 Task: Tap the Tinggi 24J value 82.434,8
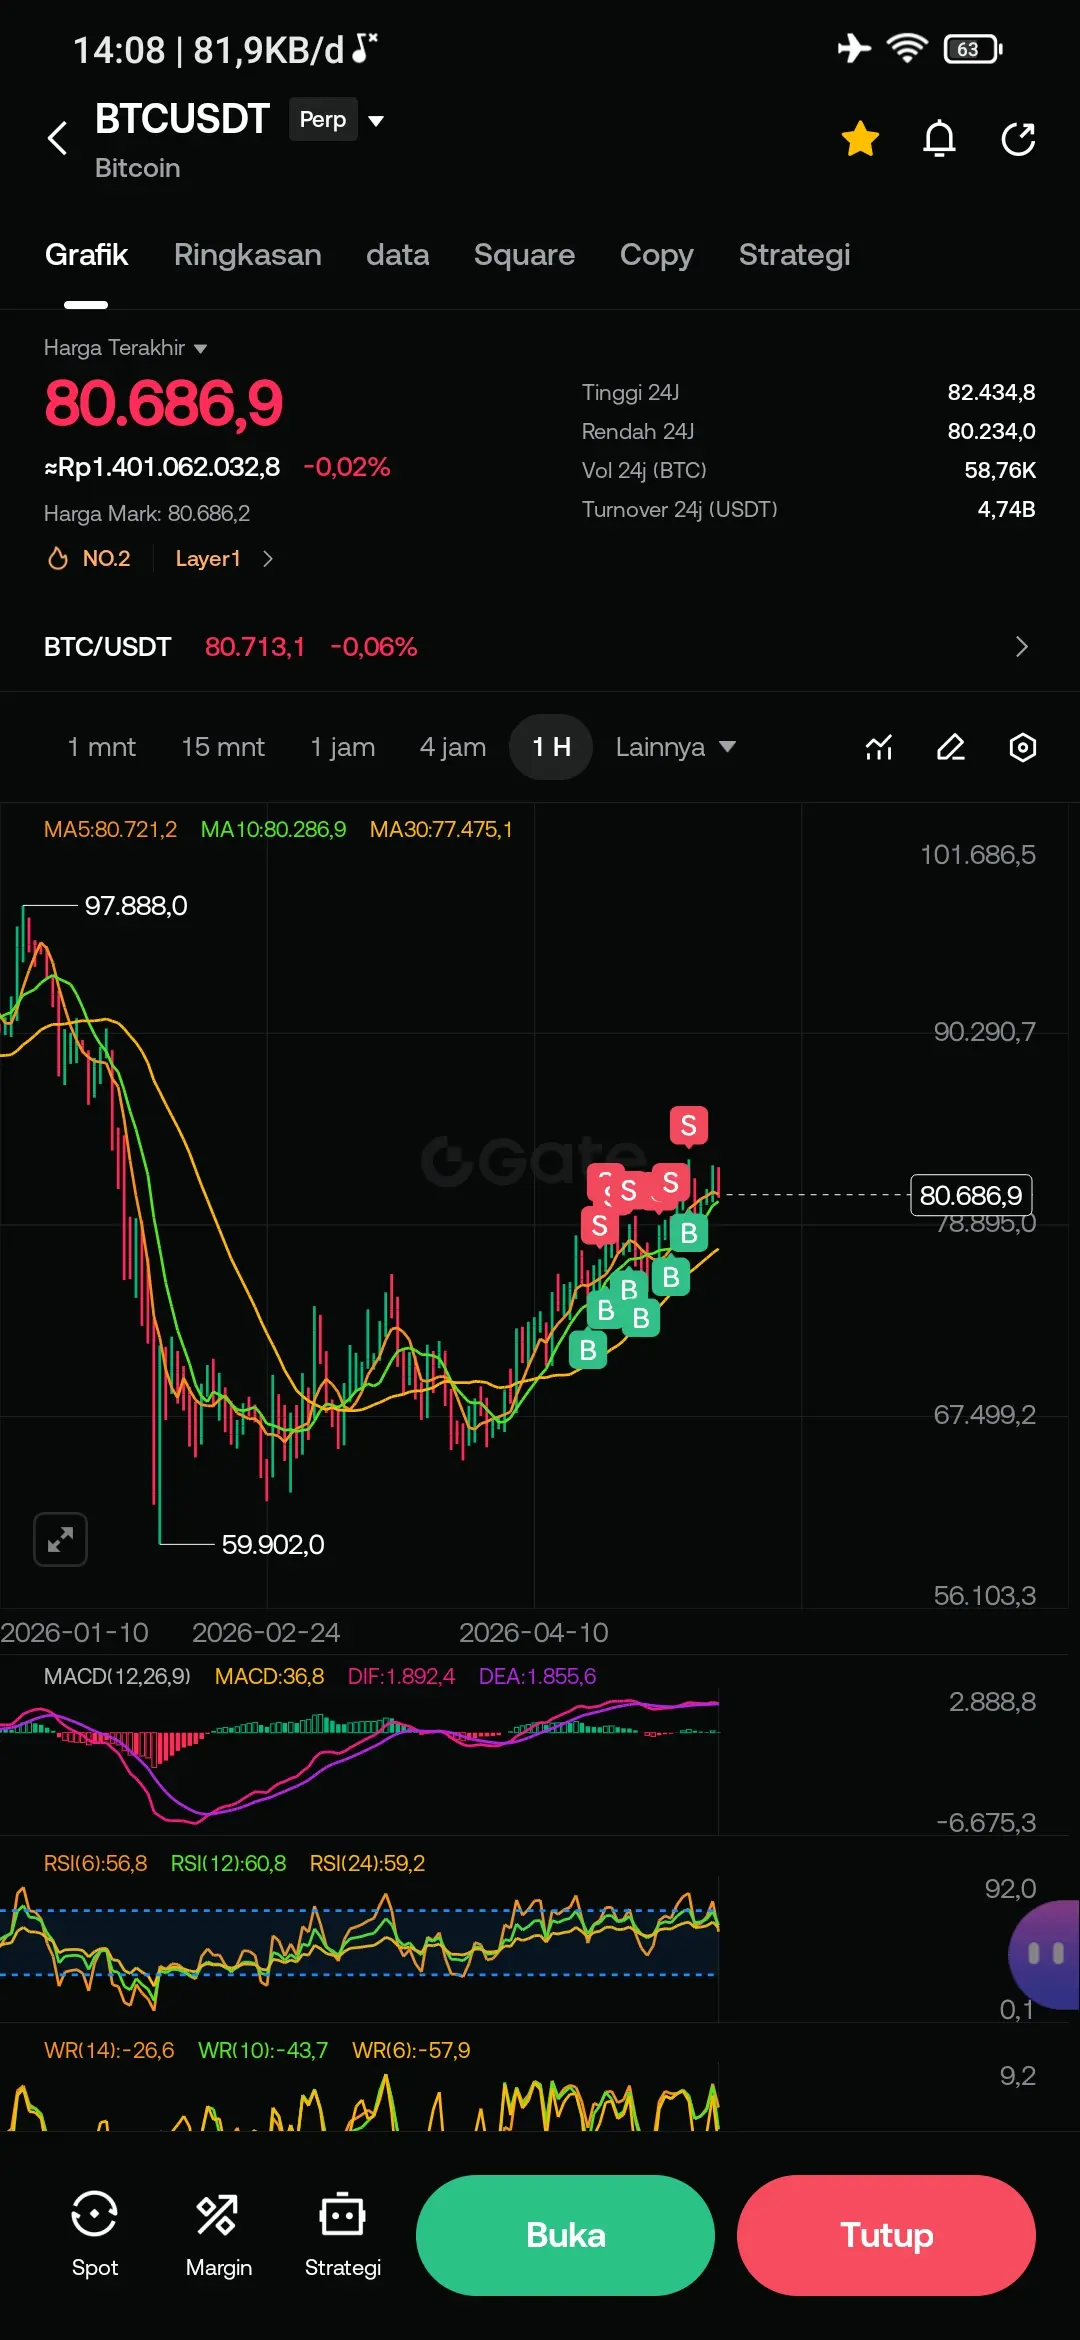[991, 392]
